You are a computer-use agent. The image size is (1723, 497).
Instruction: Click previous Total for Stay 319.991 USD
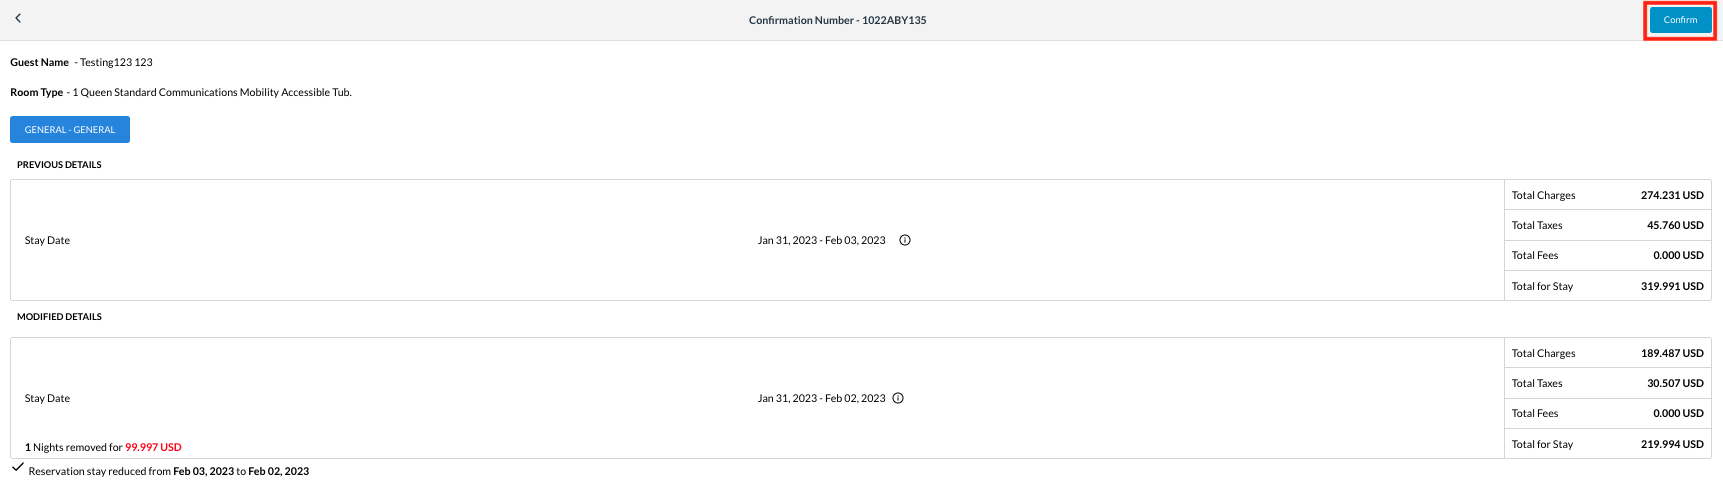tap(1671, 286)
